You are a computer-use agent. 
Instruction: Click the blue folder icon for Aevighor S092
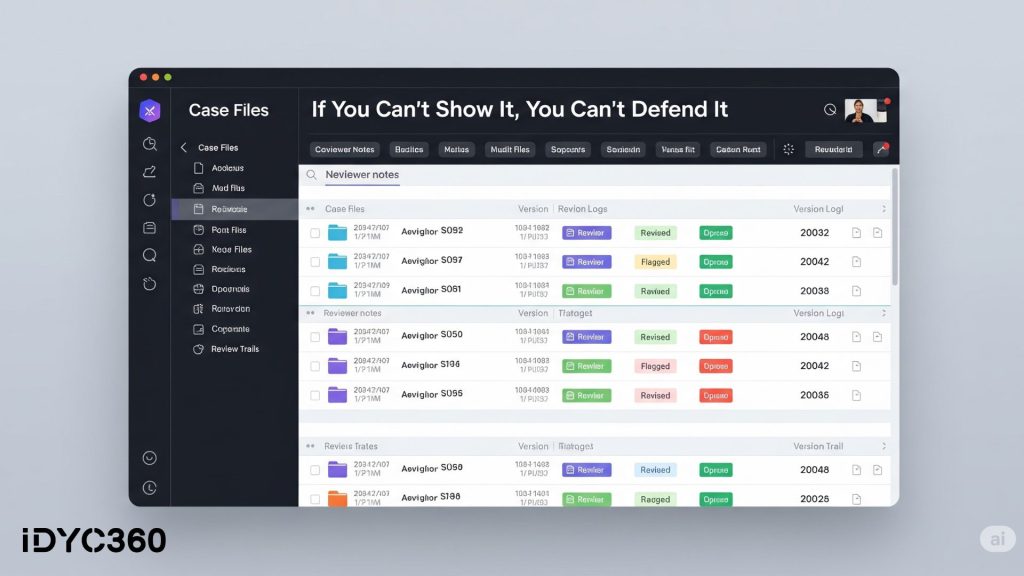[x=337, y=233]
